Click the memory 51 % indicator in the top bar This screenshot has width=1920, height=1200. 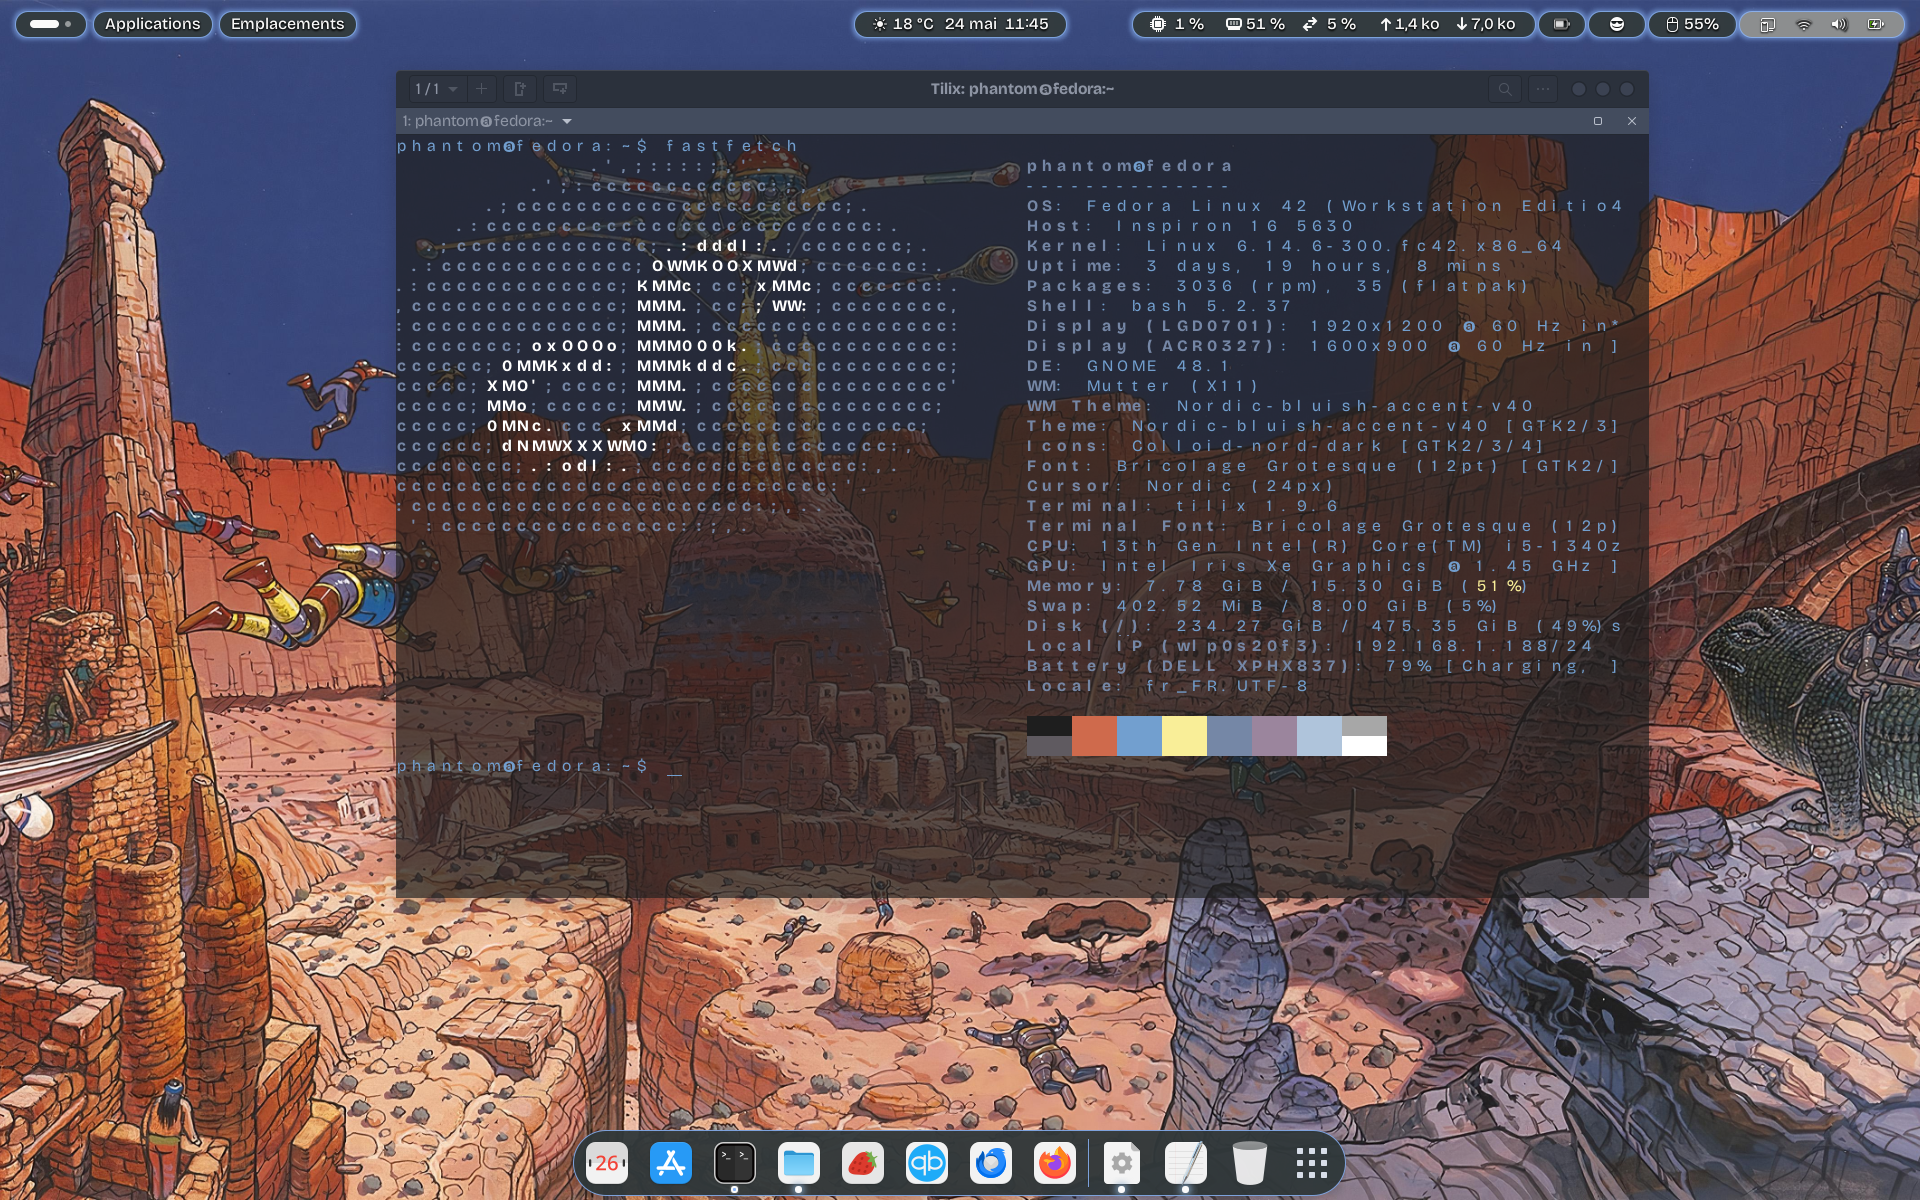(x=1255, y=24)
